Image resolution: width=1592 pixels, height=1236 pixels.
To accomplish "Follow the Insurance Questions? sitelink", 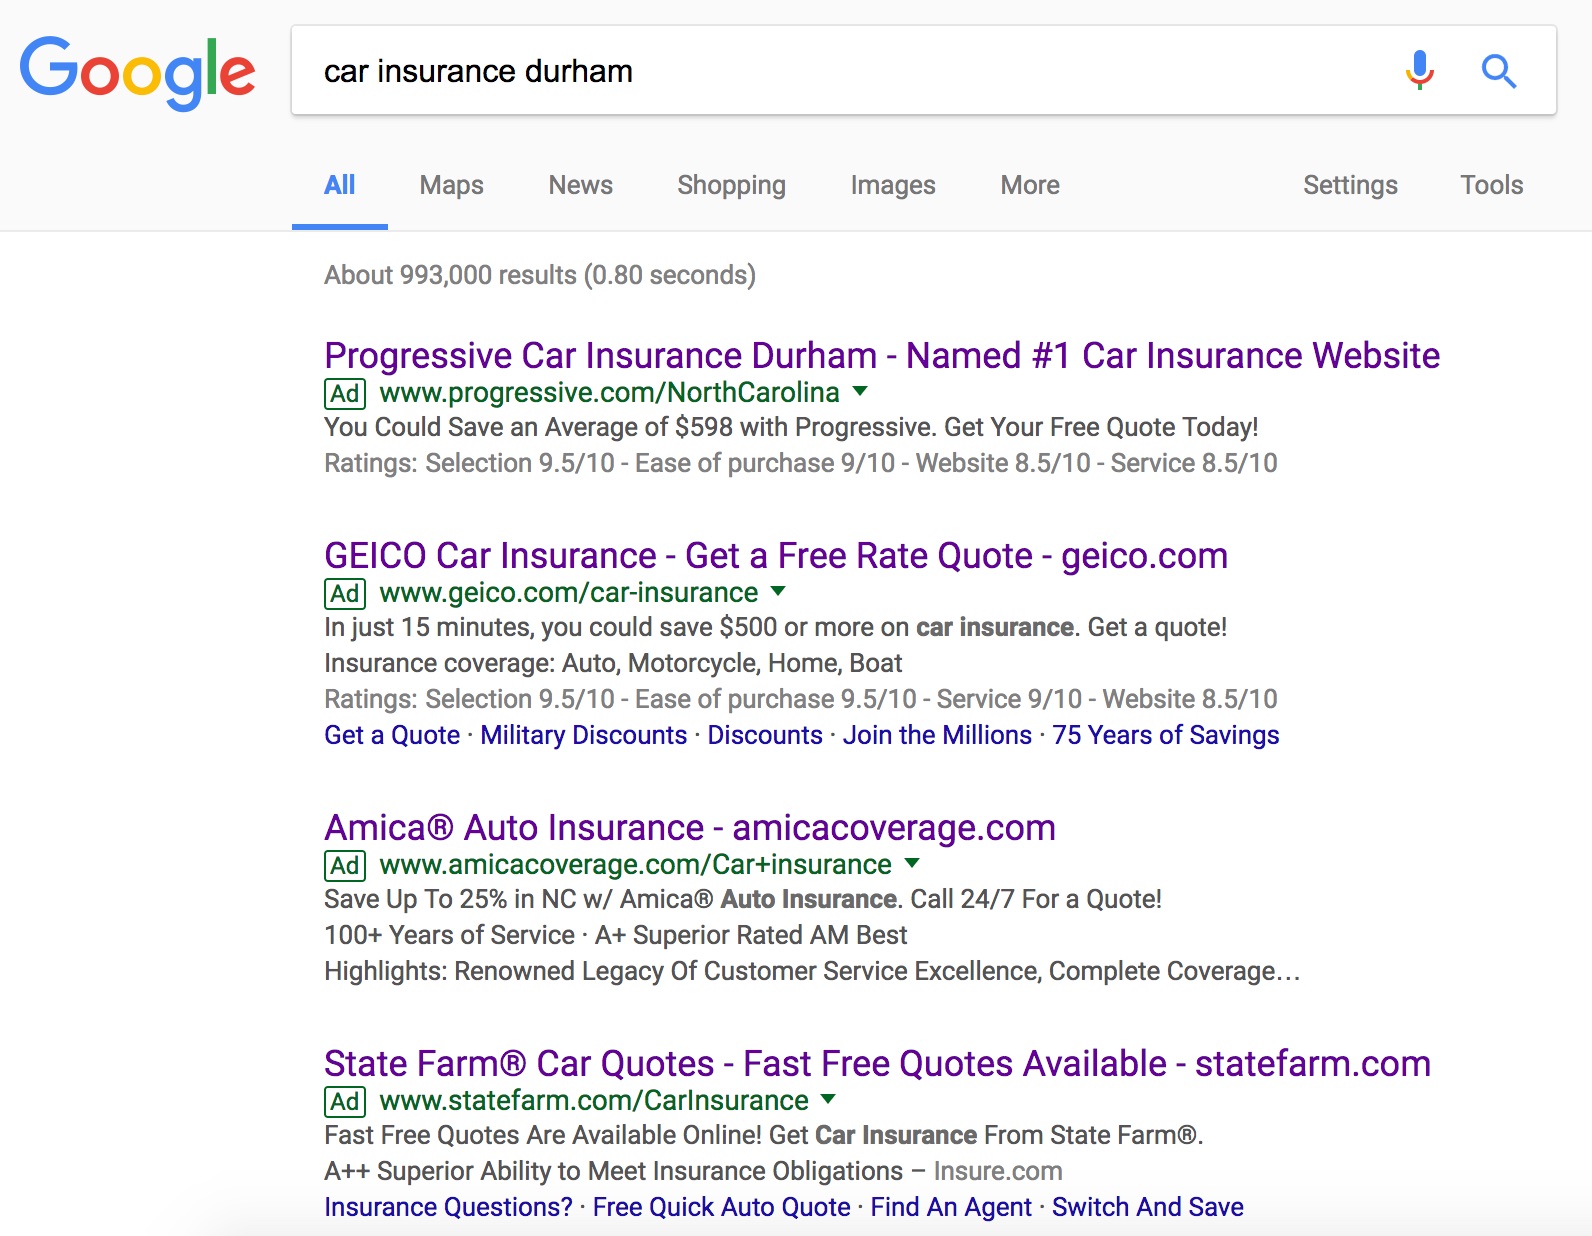I will pyautogui.click(x=448, y=1207).
